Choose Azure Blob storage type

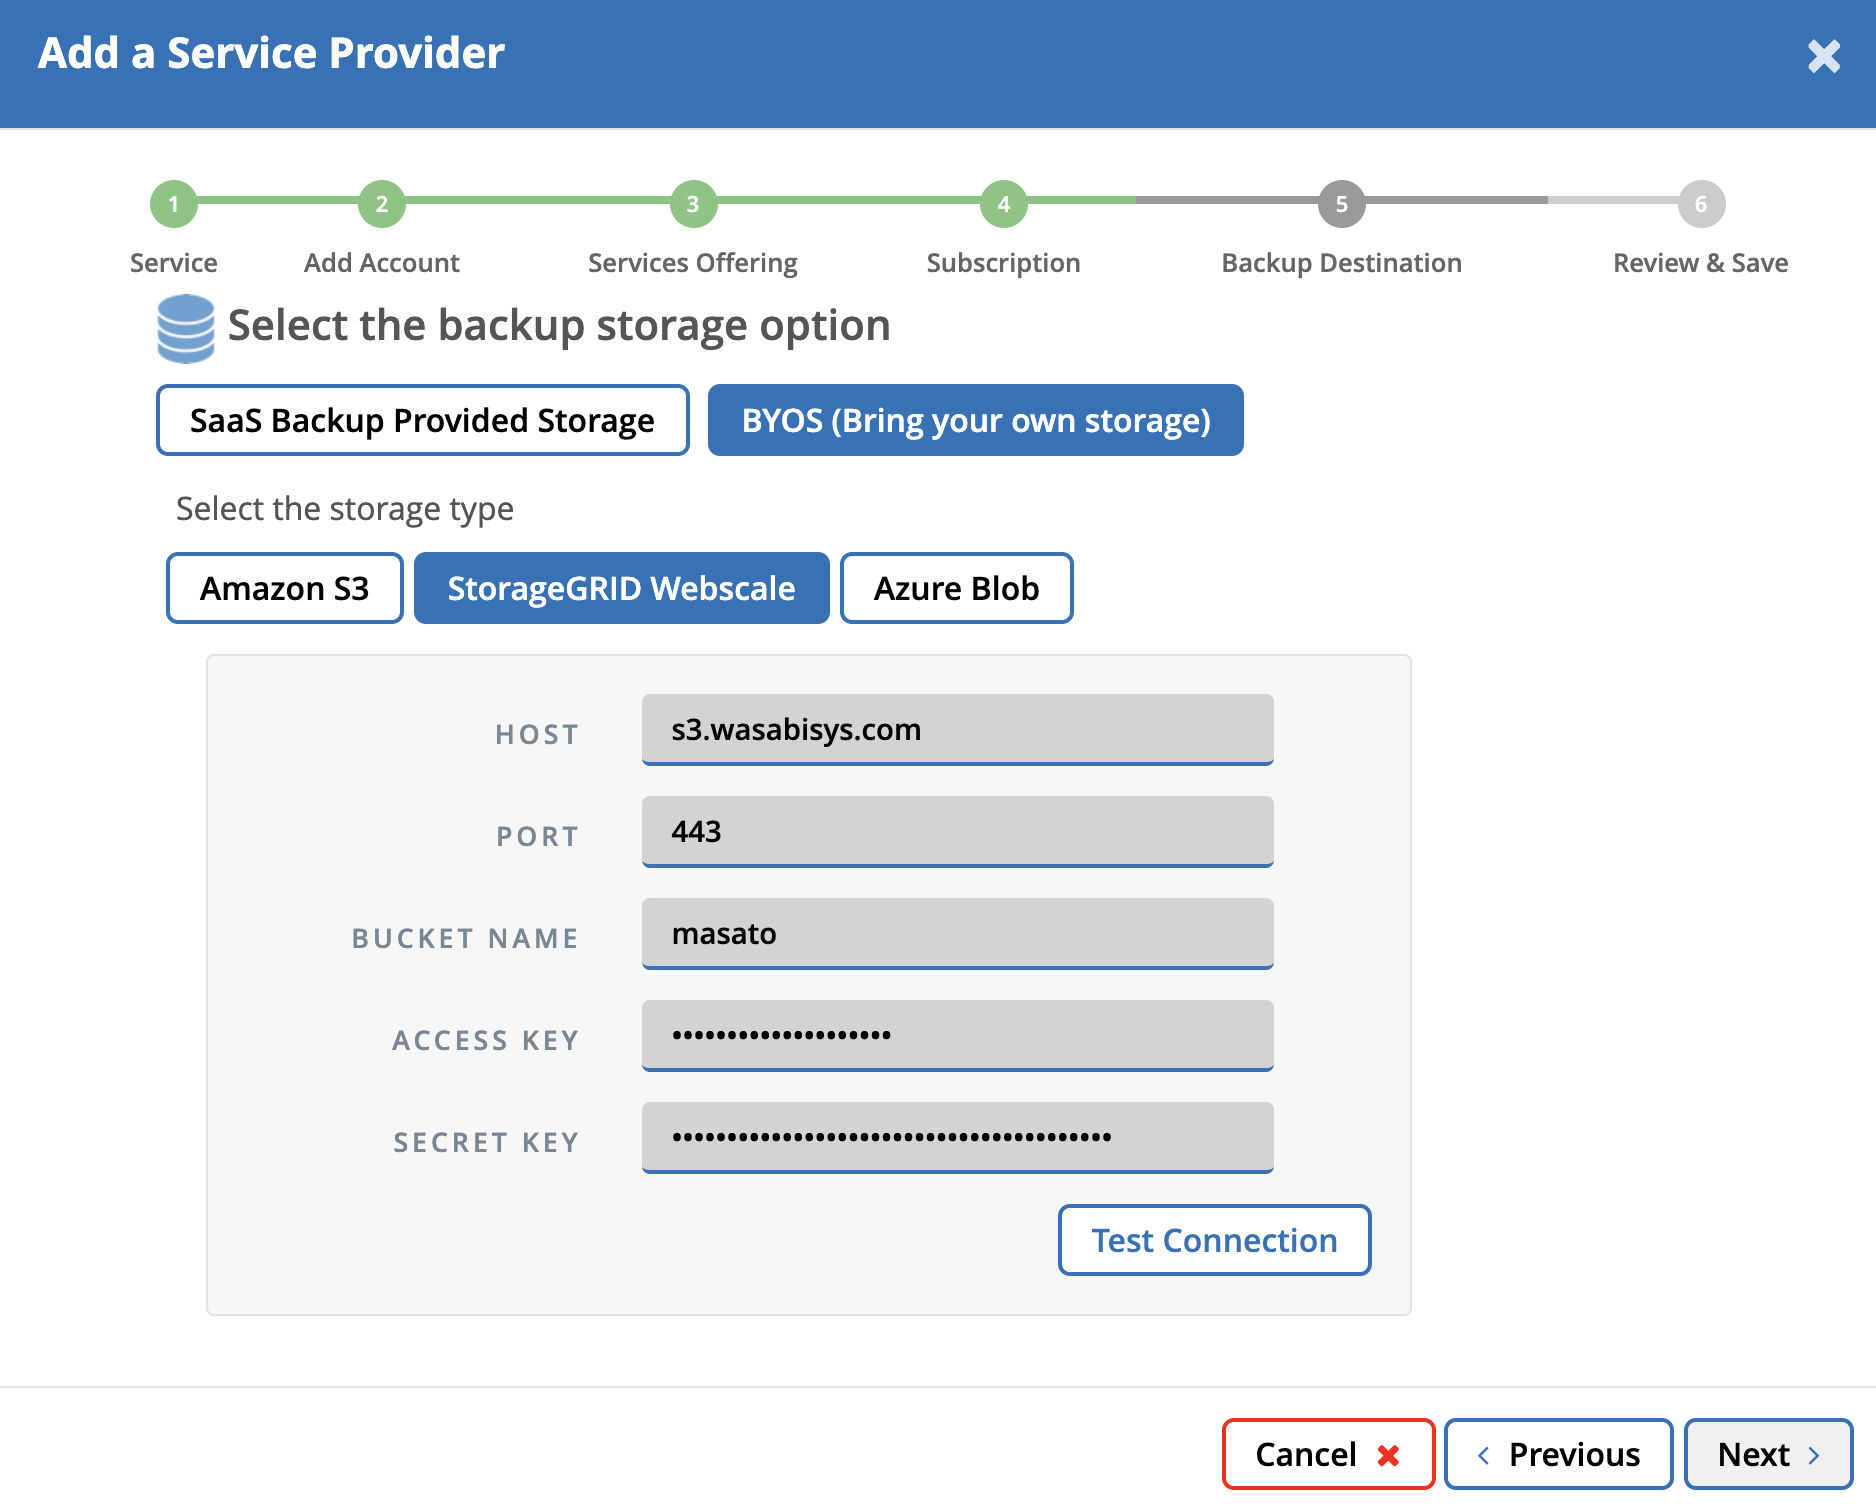point(957,588)
